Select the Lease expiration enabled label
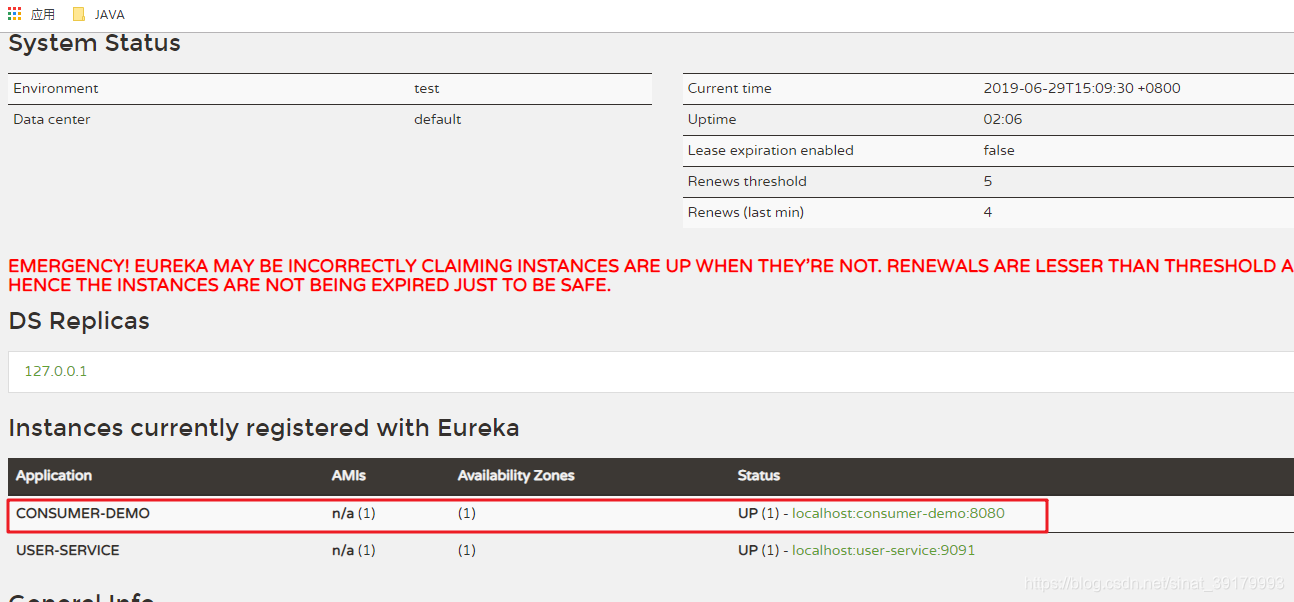 (x=771, y=150)
